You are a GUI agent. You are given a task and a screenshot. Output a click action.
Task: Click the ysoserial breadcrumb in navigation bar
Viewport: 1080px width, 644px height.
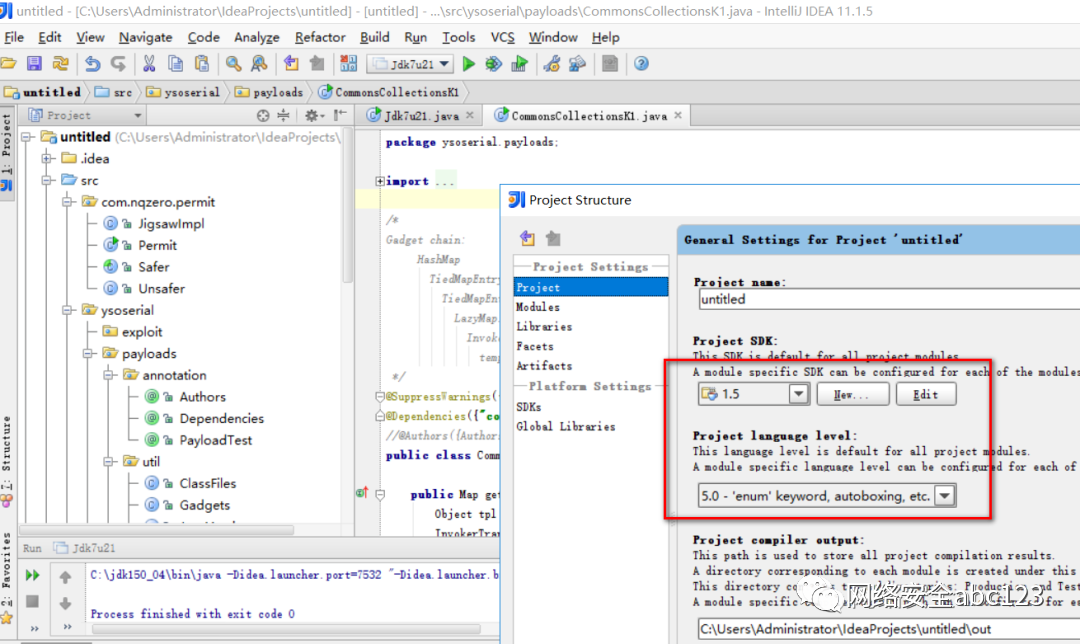[183, 92]
